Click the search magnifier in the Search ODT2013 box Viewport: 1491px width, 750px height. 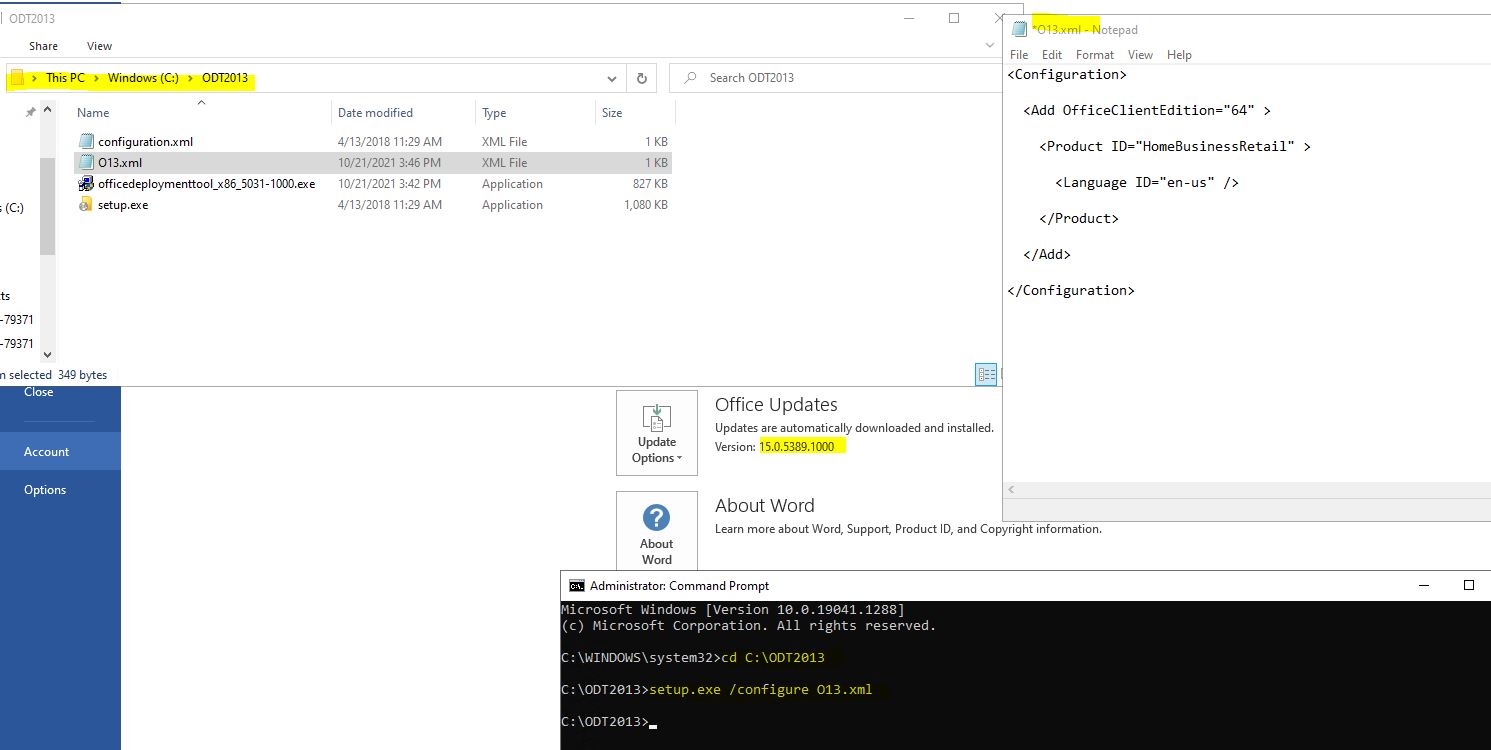coord(691,78)
